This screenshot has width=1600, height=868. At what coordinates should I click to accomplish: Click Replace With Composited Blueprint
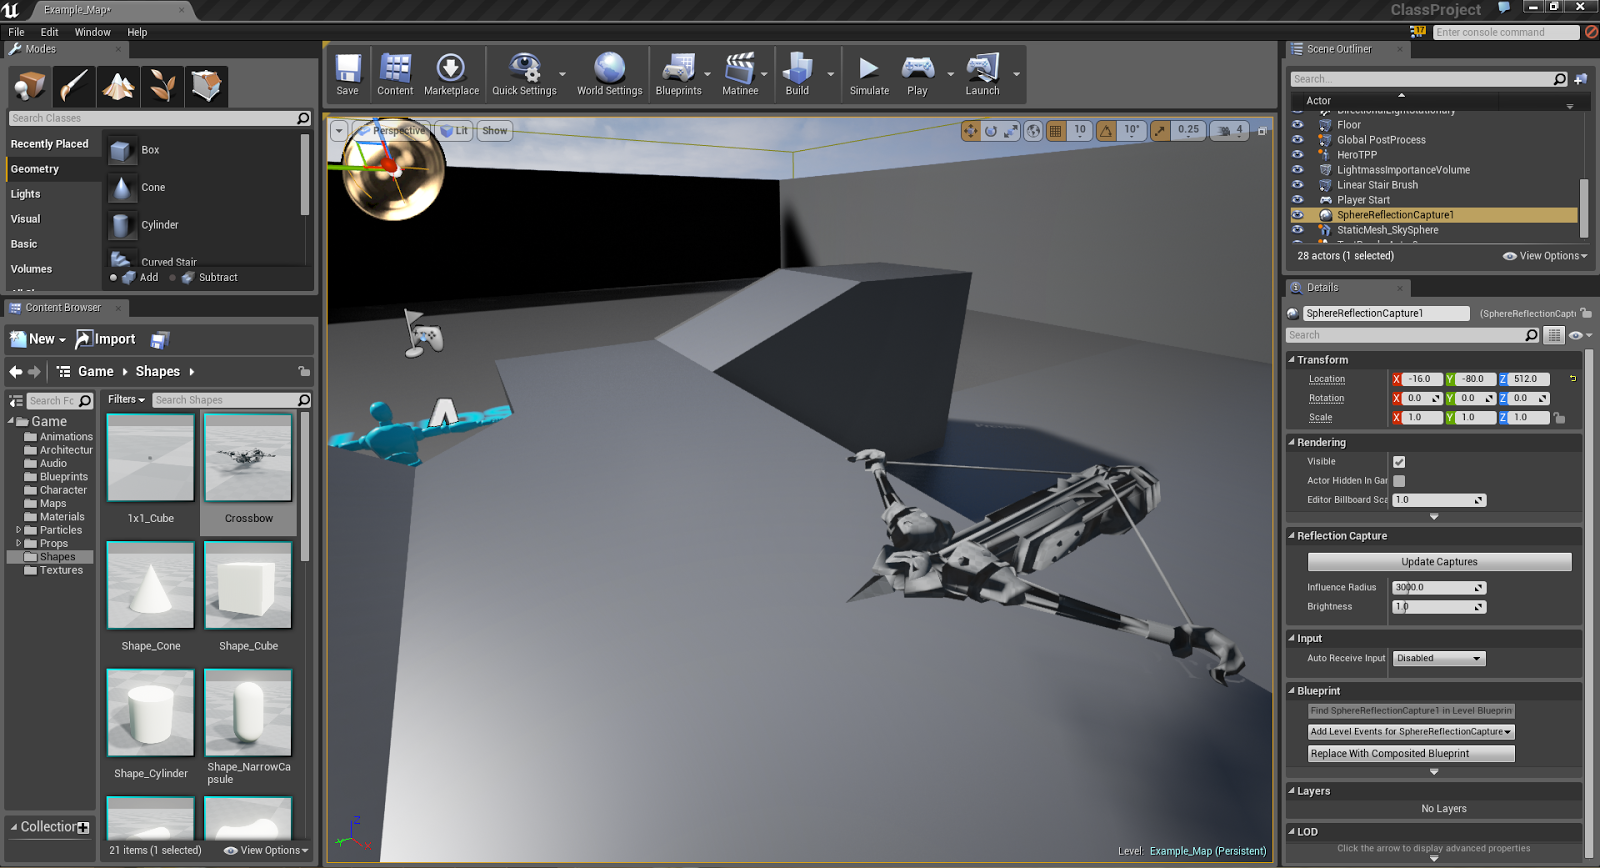[x=1411, y=754]
